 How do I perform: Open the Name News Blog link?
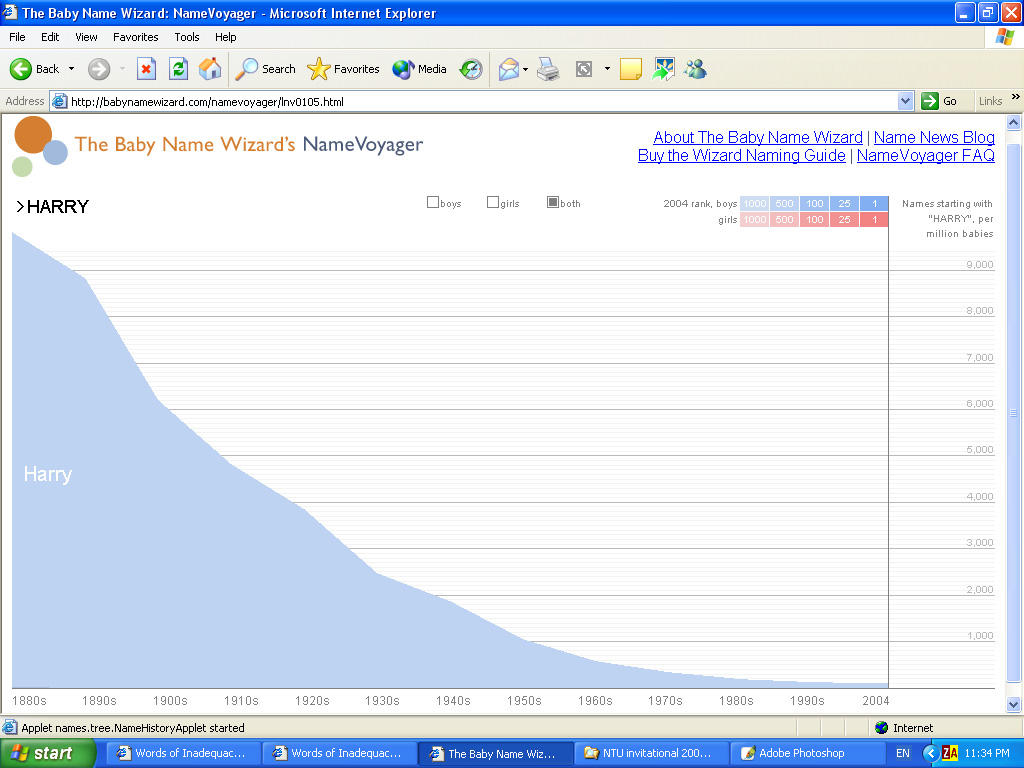935,137
